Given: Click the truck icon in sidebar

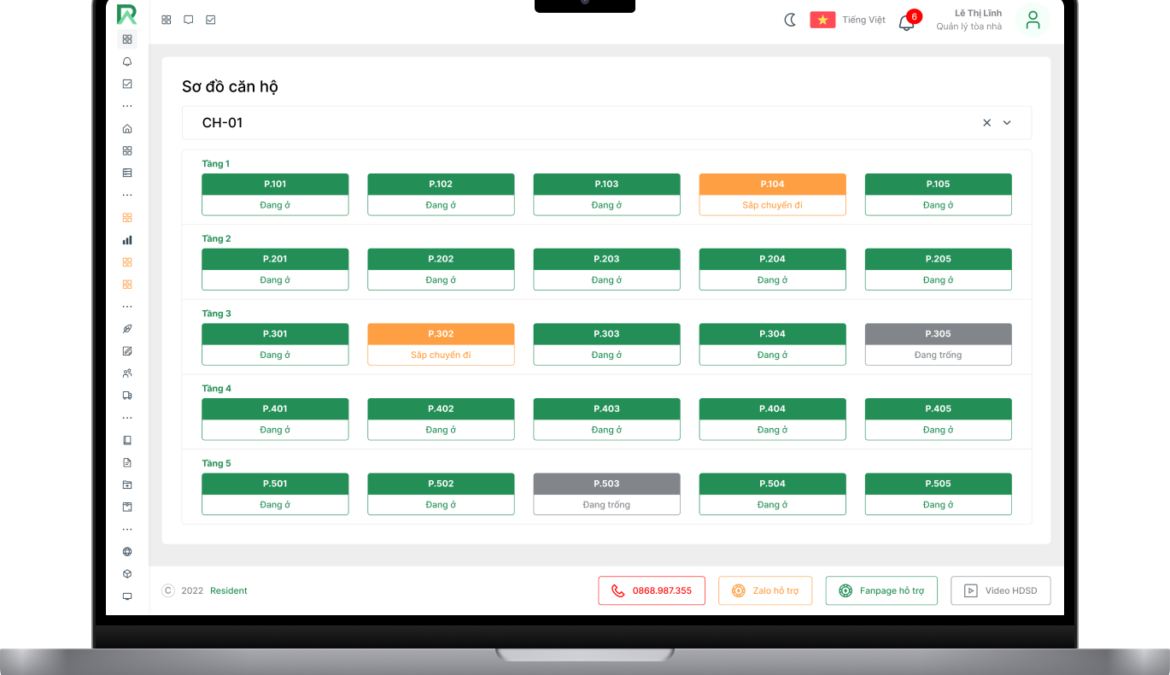Looking at the screenshot, I should (x=127, y=396).
